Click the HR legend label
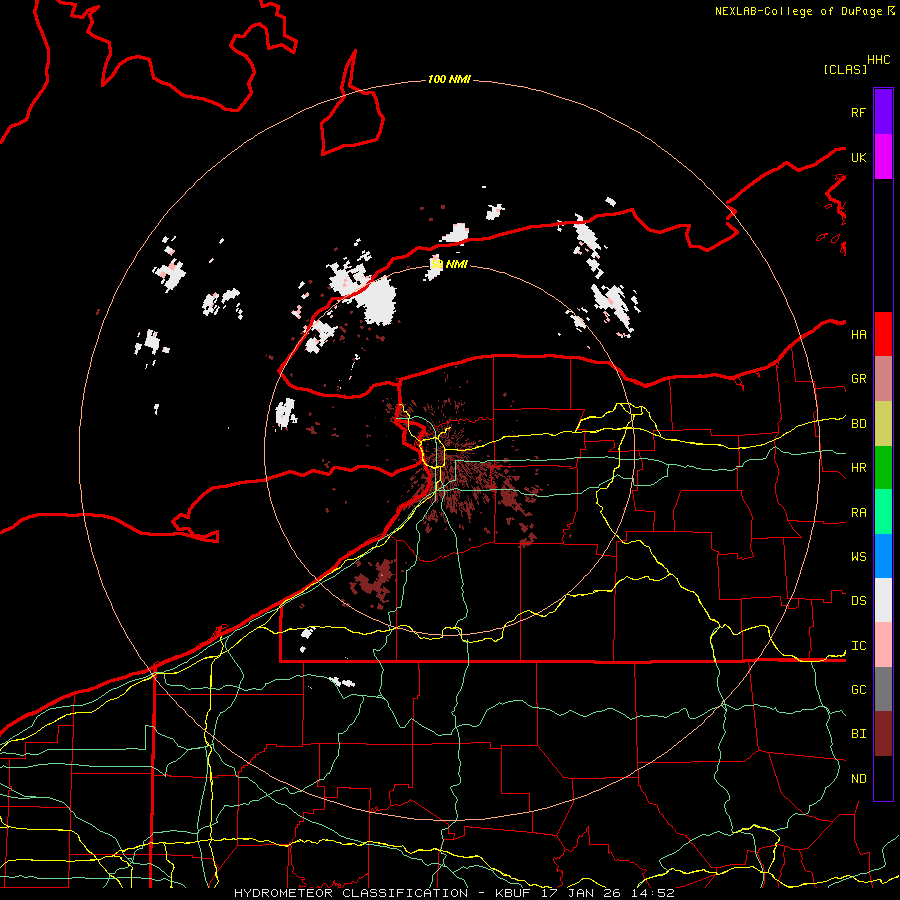This screenshot has width=900, height=900. [858, 468]
